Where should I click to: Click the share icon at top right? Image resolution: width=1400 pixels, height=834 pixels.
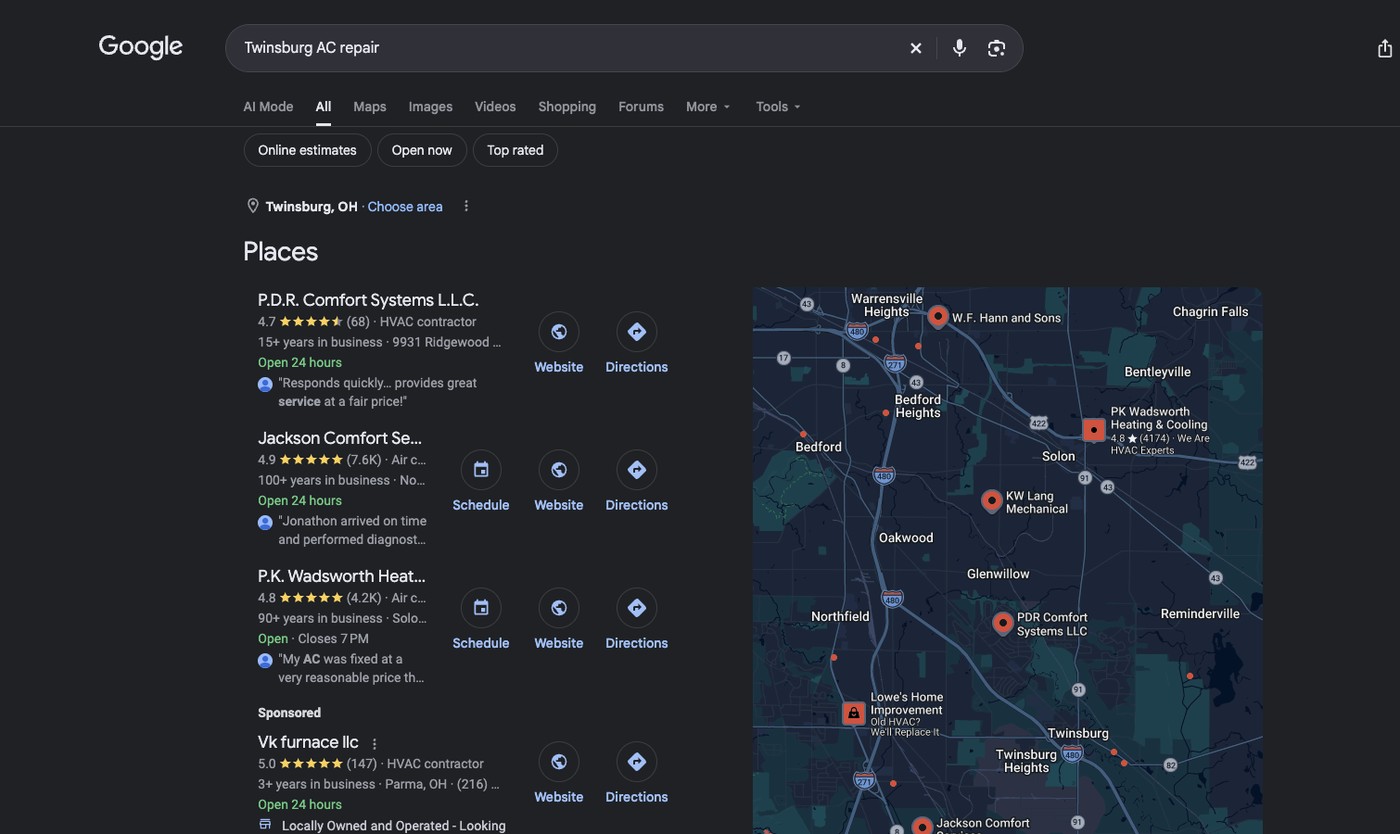pos(1384,48)
